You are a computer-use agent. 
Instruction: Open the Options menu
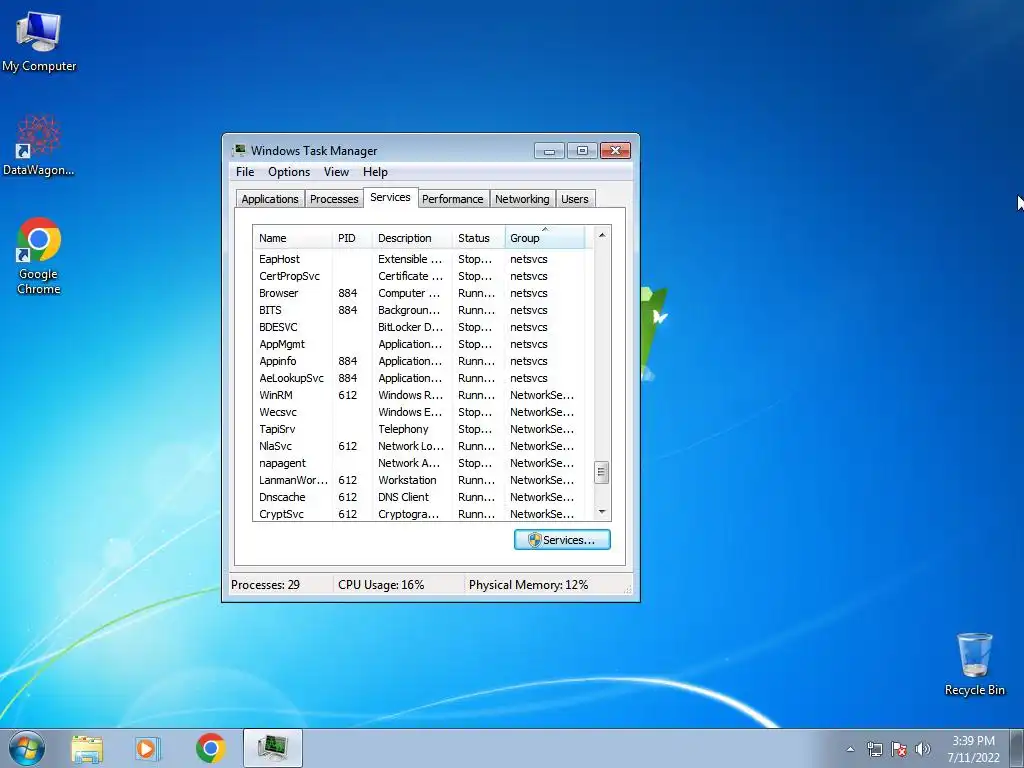coord(289,172)
